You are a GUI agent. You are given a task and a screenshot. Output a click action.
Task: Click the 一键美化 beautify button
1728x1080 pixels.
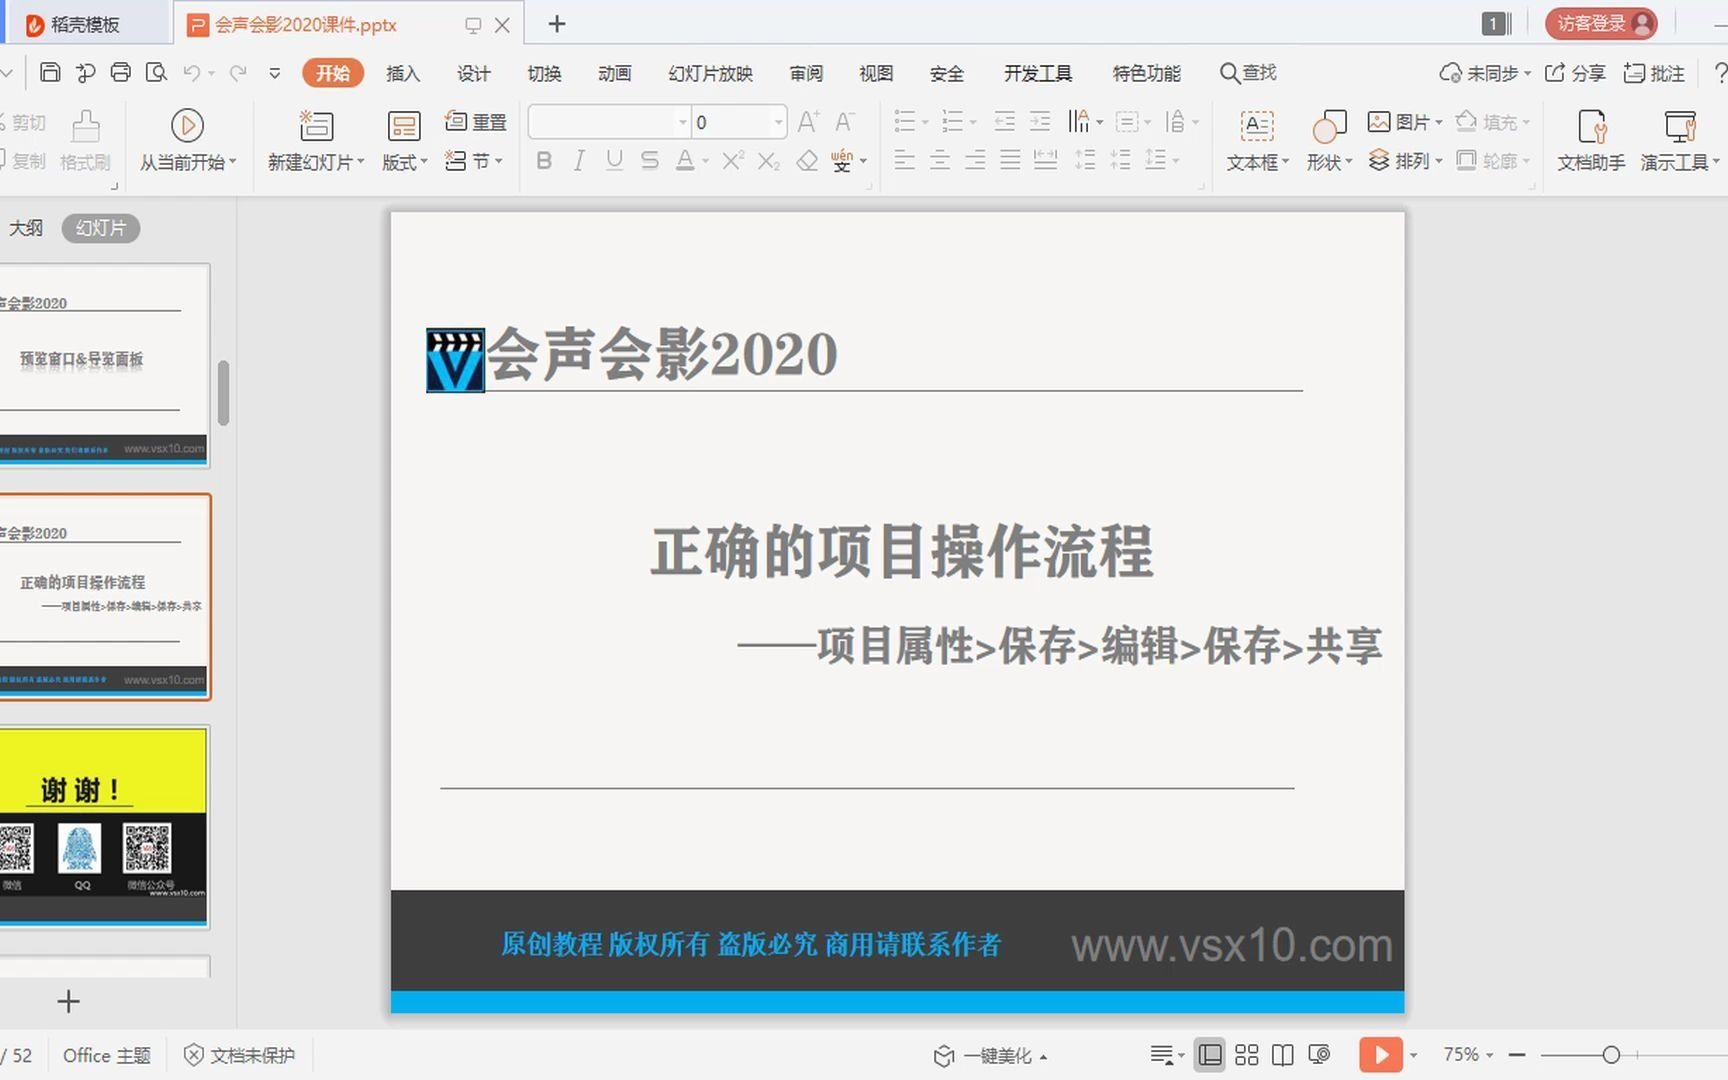pos(990,1056)
